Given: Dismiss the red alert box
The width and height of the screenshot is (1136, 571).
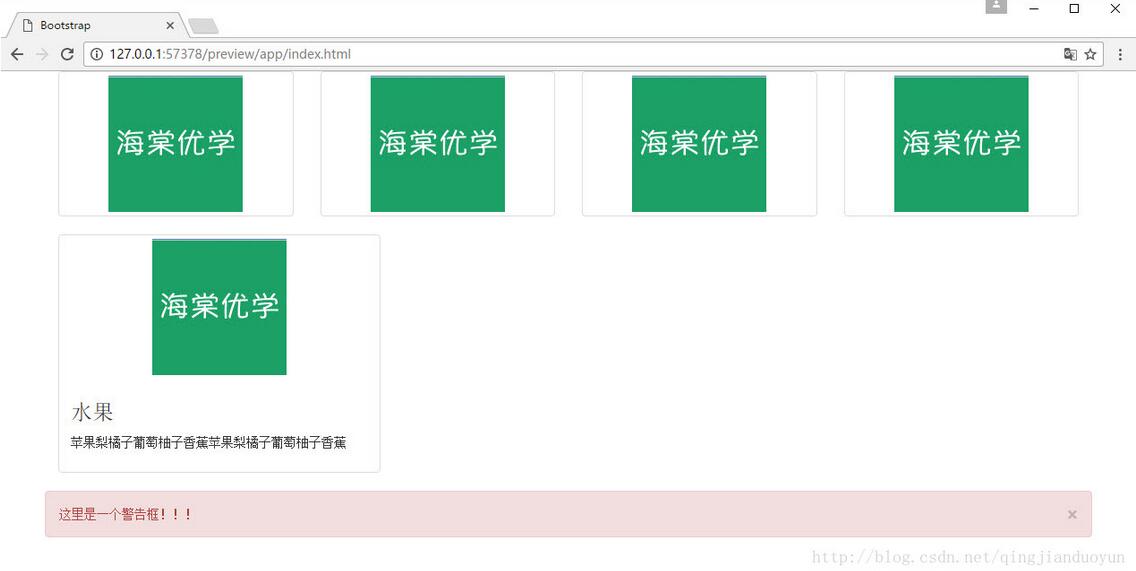Looking at the screenshot, I should (1072, 514).
